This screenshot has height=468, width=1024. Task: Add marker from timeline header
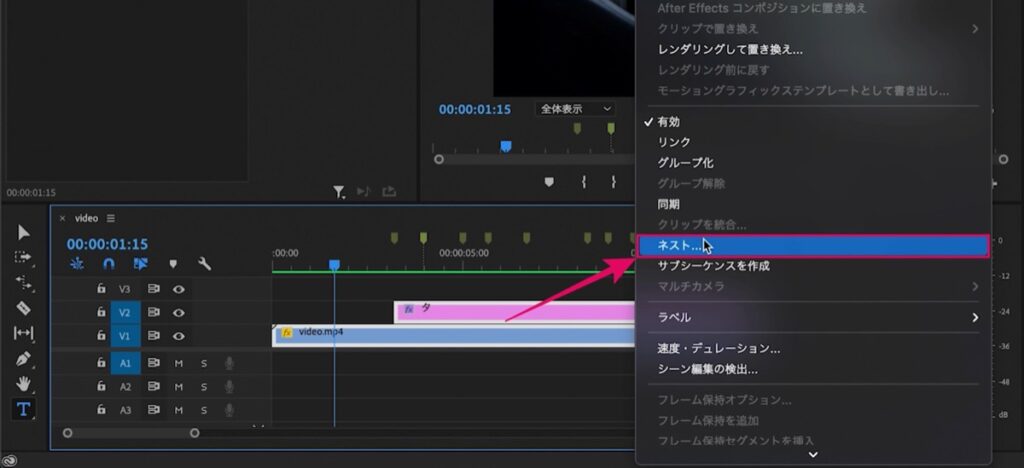coord(173,264)
